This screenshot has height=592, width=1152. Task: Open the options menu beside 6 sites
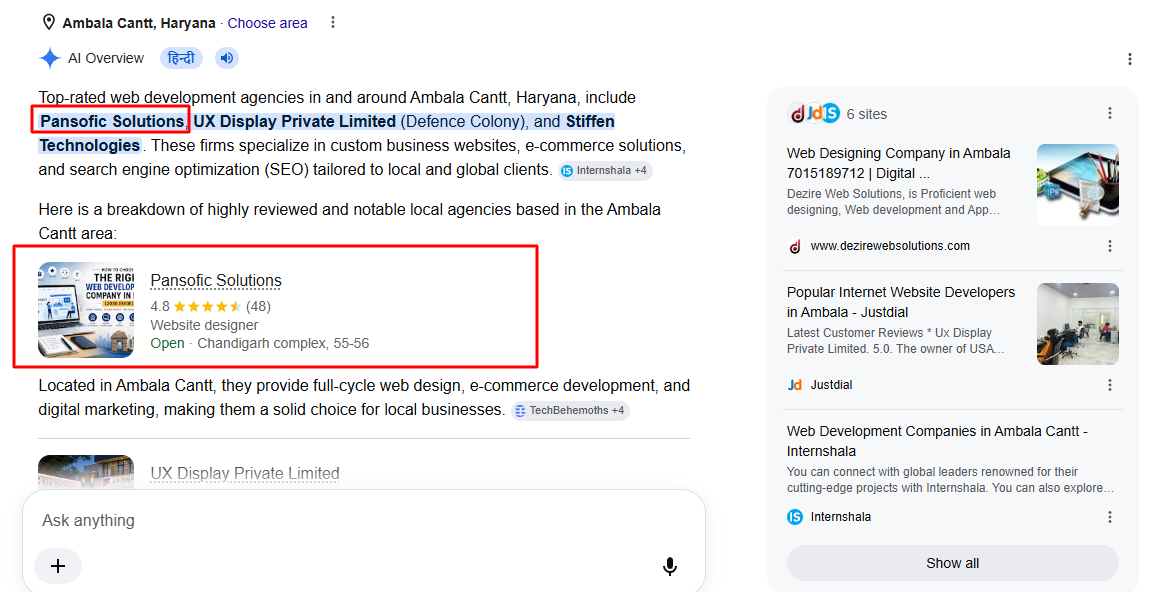coord(1110,113)
